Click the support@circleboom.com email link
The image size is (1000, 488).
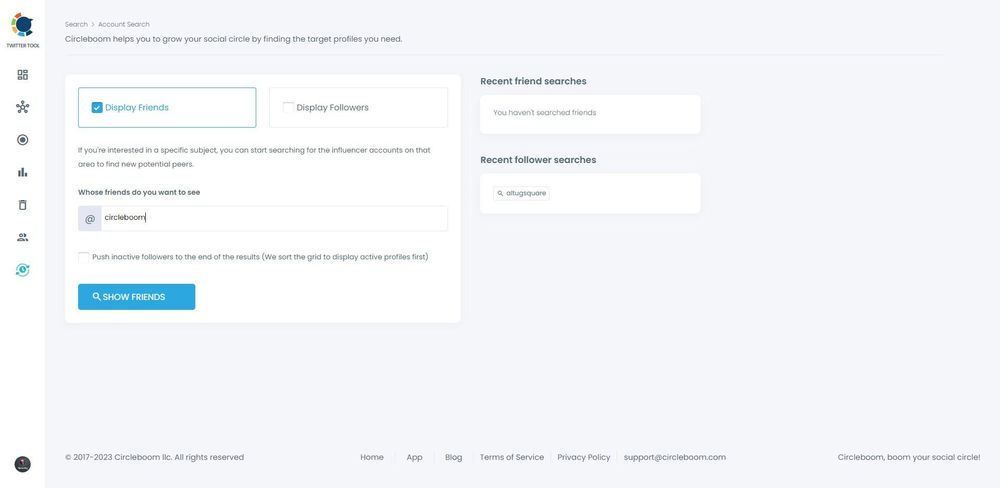(674, 457)
